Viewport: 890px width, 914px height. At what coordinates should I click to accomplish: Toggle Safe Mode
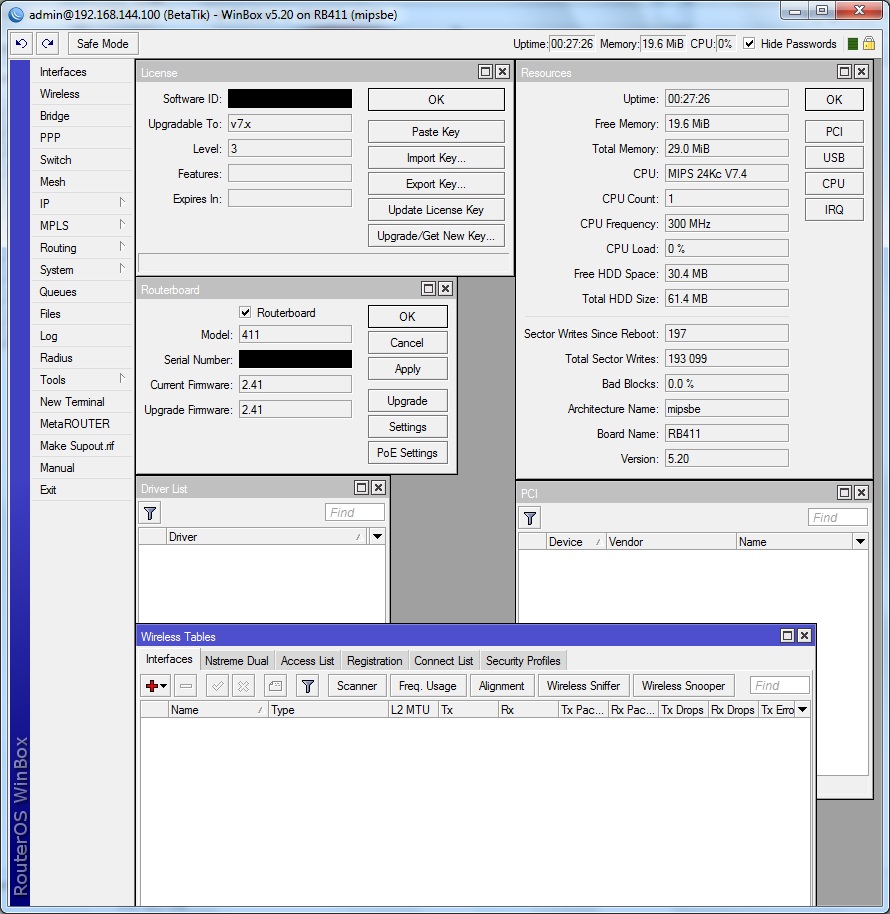tap(103, 44)
